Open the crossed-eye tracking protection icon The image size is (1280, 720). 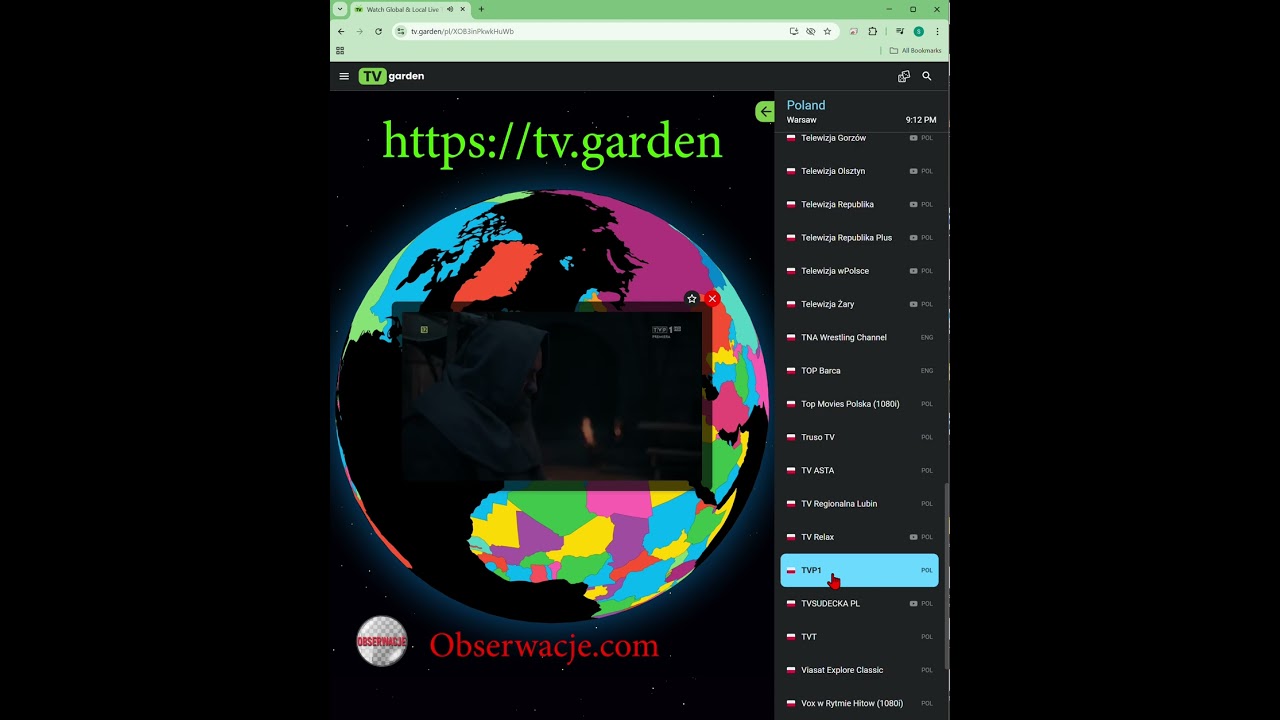pos(810,31)
